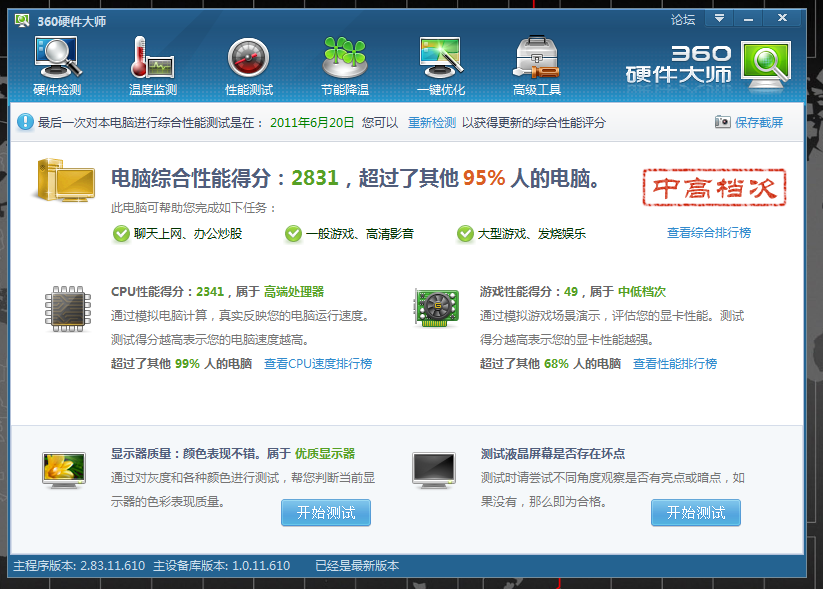The image size is (823, 589).
Task: Switch to the 温度监测 temperature monitor tab
Action: point(153,67)
